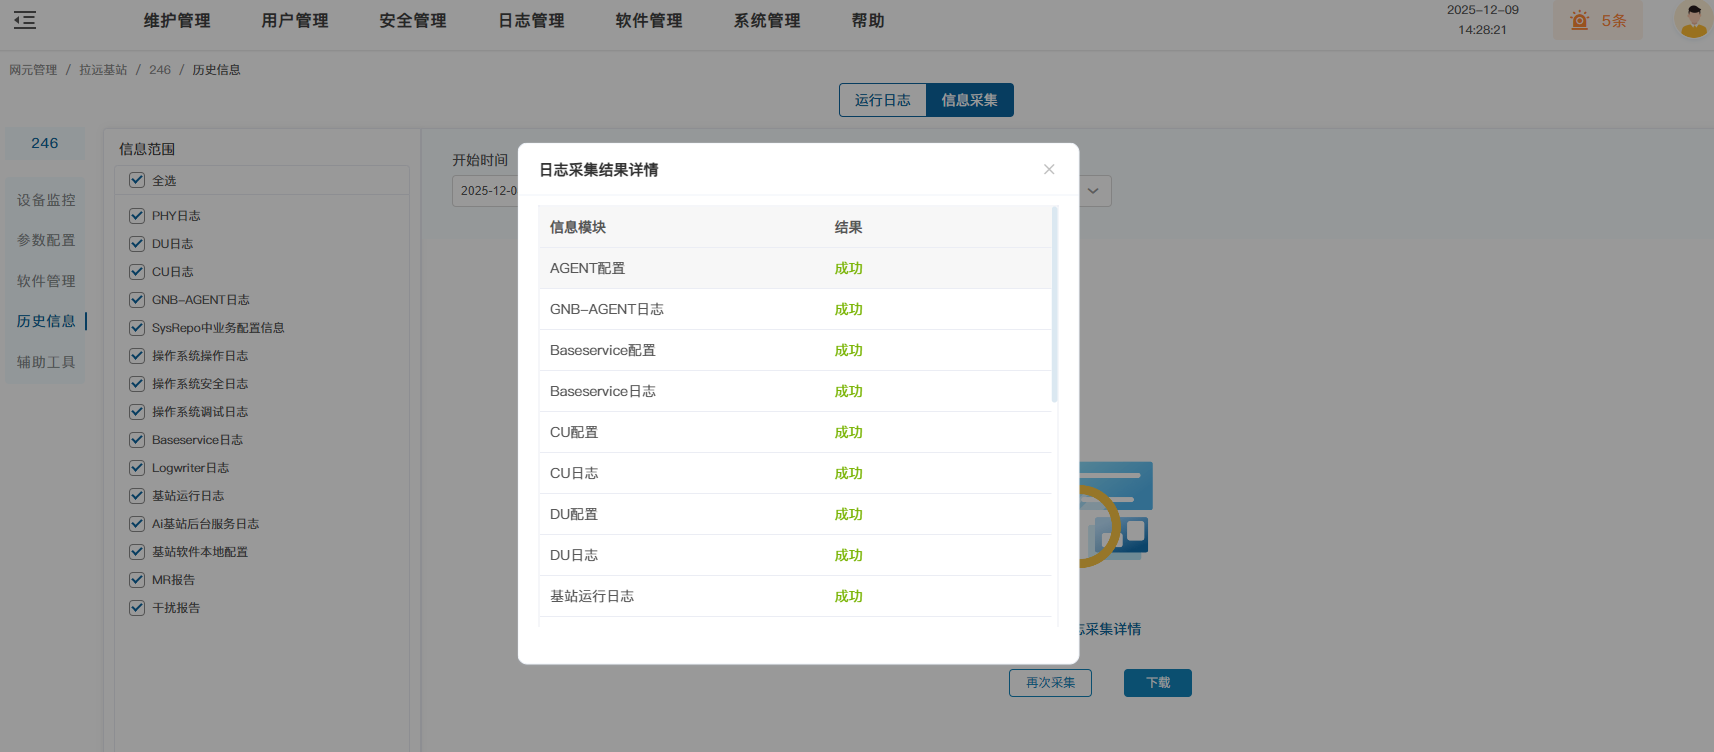Select the 信息采集 tab

click(969, 100)
